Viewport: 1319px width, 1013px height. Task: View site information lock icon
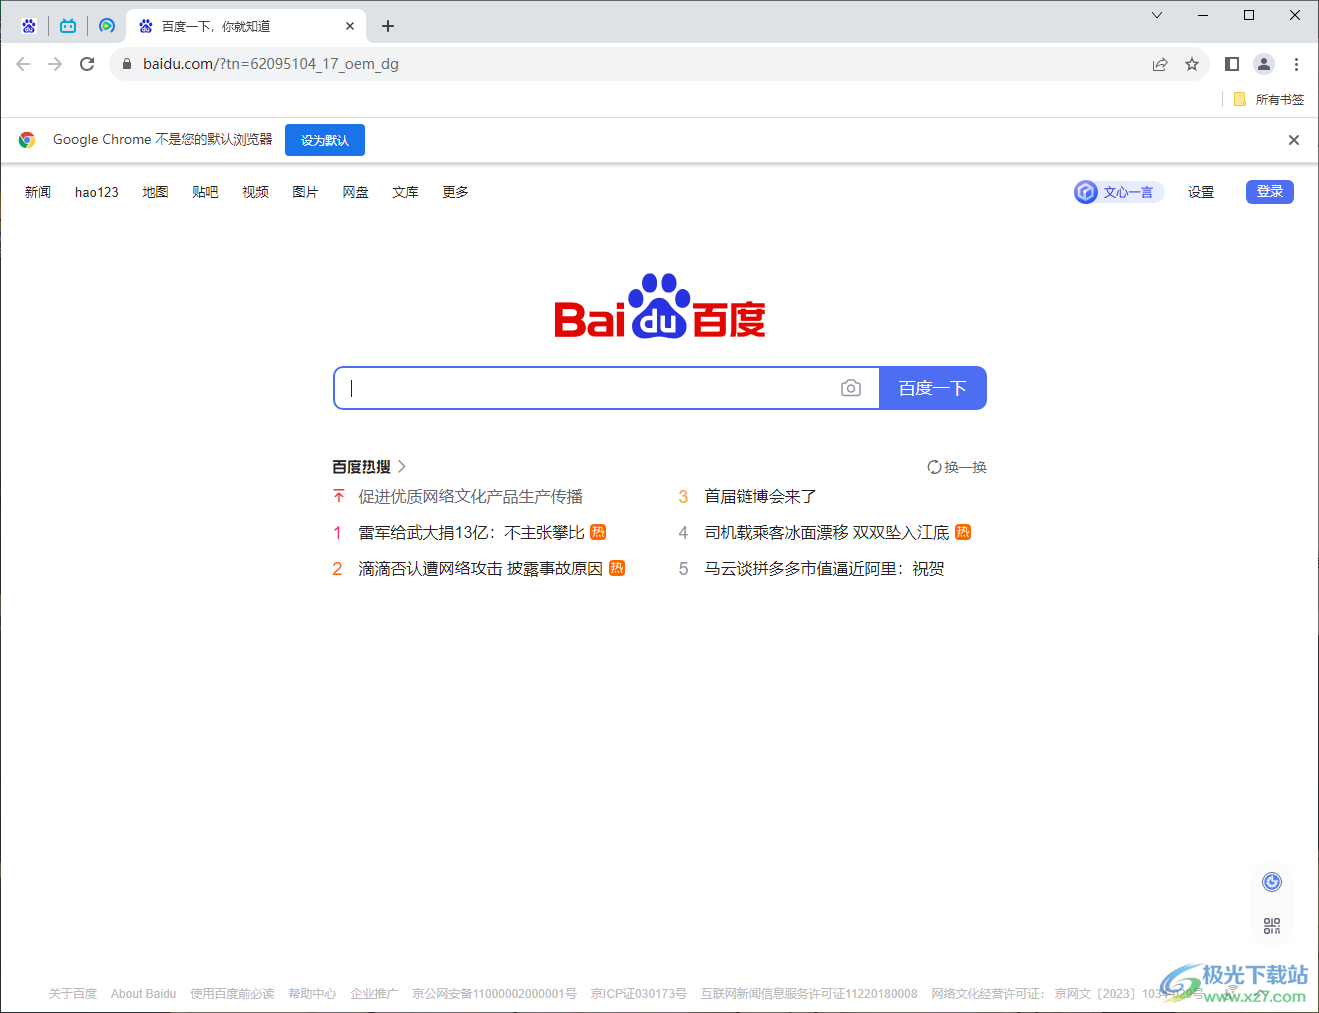[x=127, y=64]
